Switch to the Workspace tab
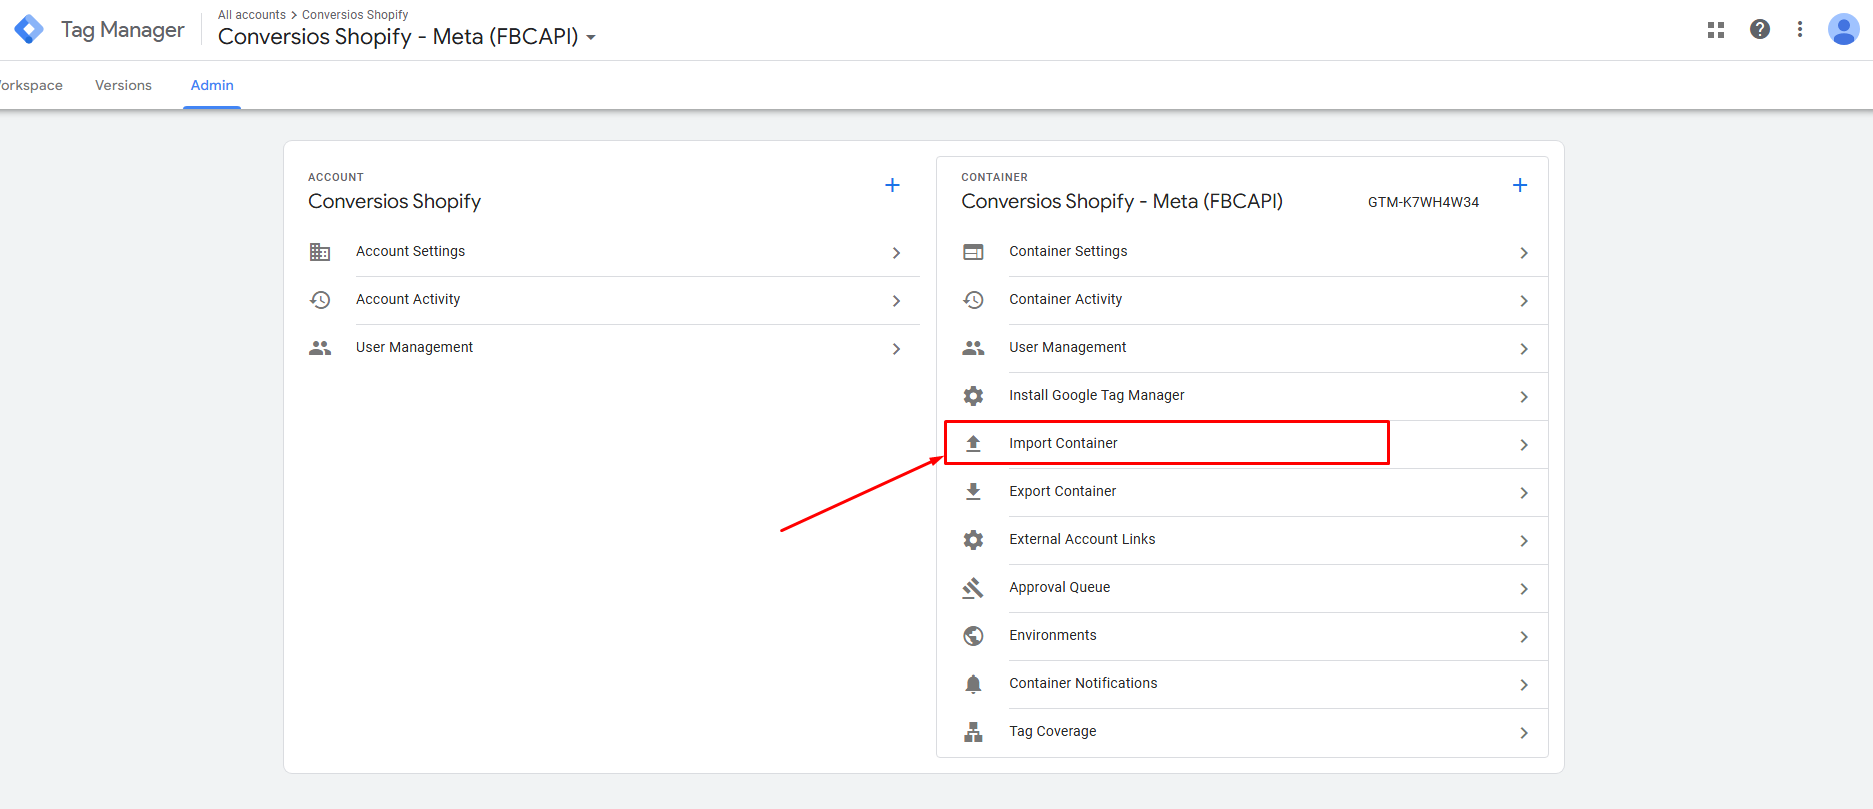 coord(31,85)
